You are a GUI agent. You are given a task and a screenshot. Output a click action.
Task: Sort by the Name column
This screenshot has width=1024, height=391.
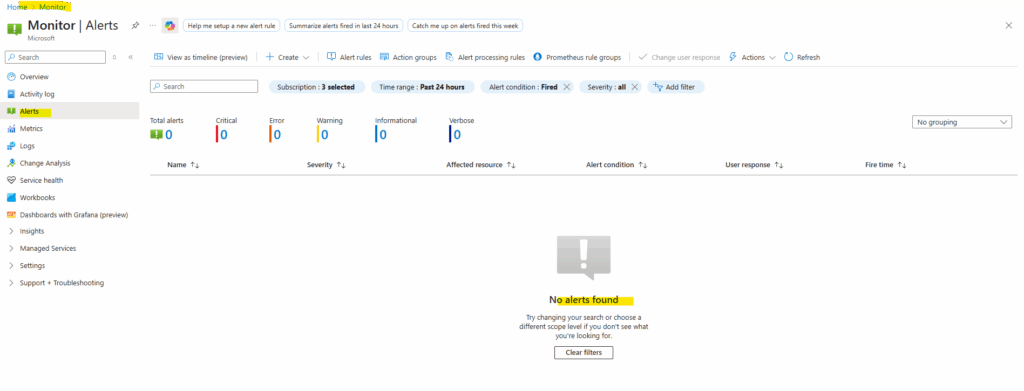pyautogui.click(x=183, y=165)
